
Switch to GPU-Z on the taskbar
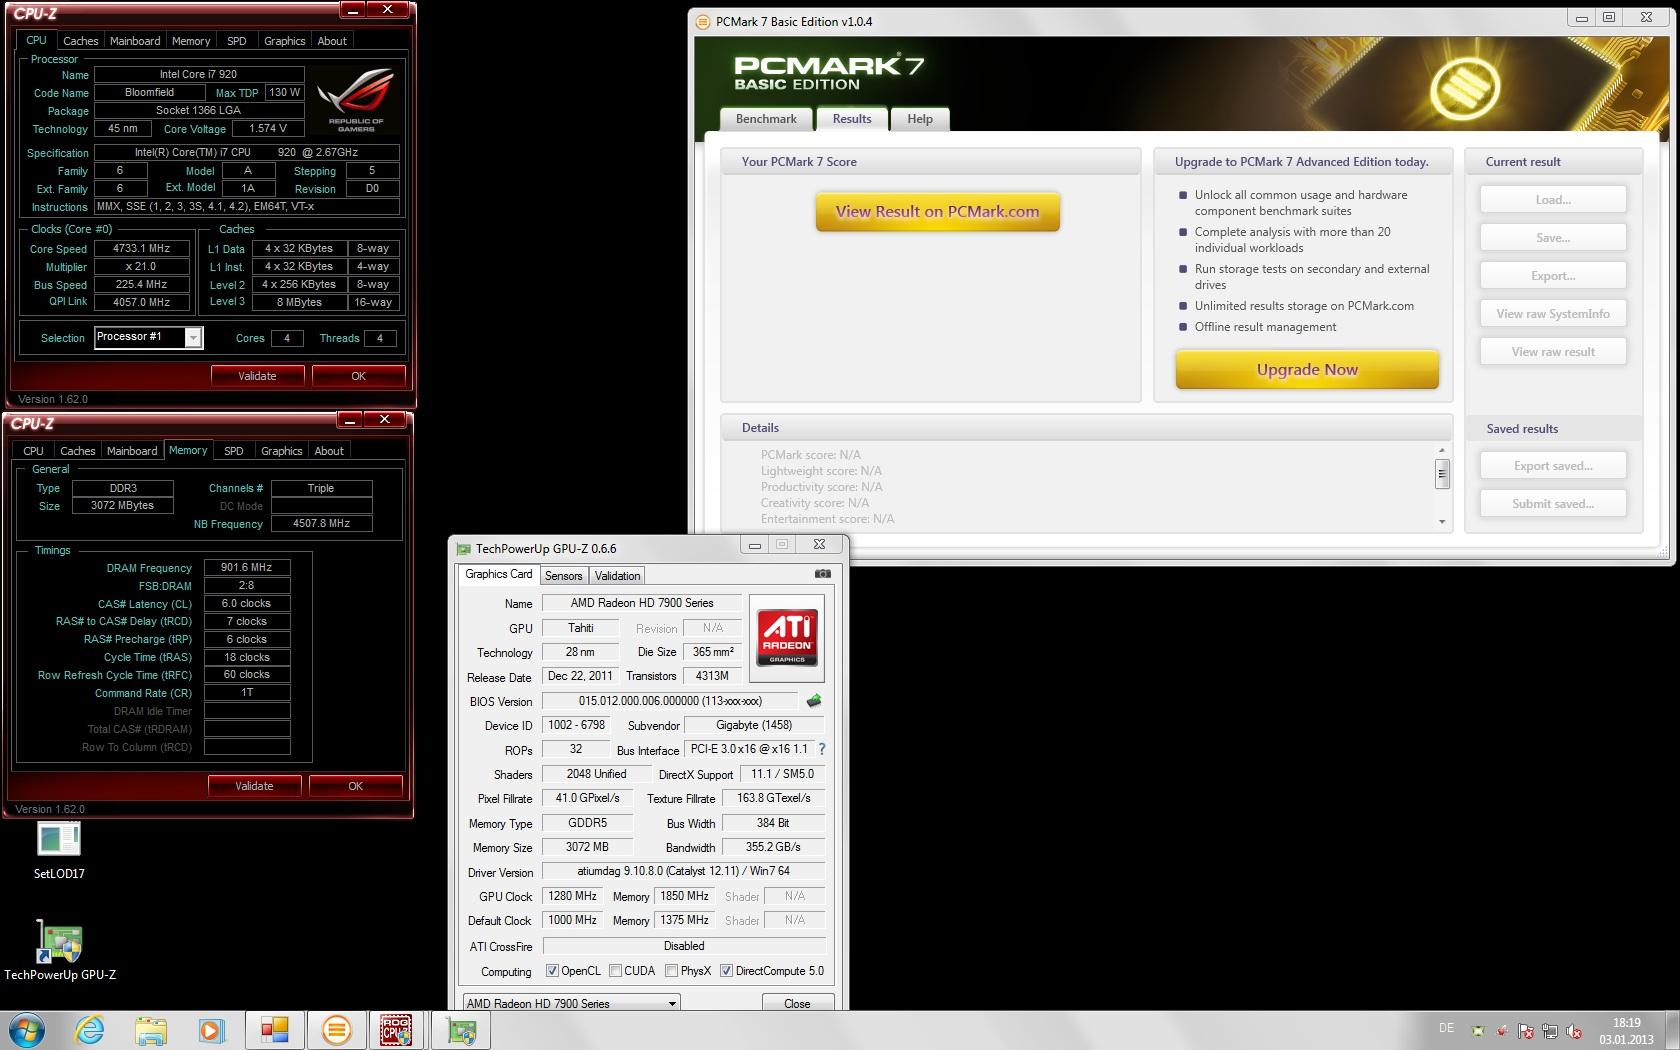coord(460,1030)
